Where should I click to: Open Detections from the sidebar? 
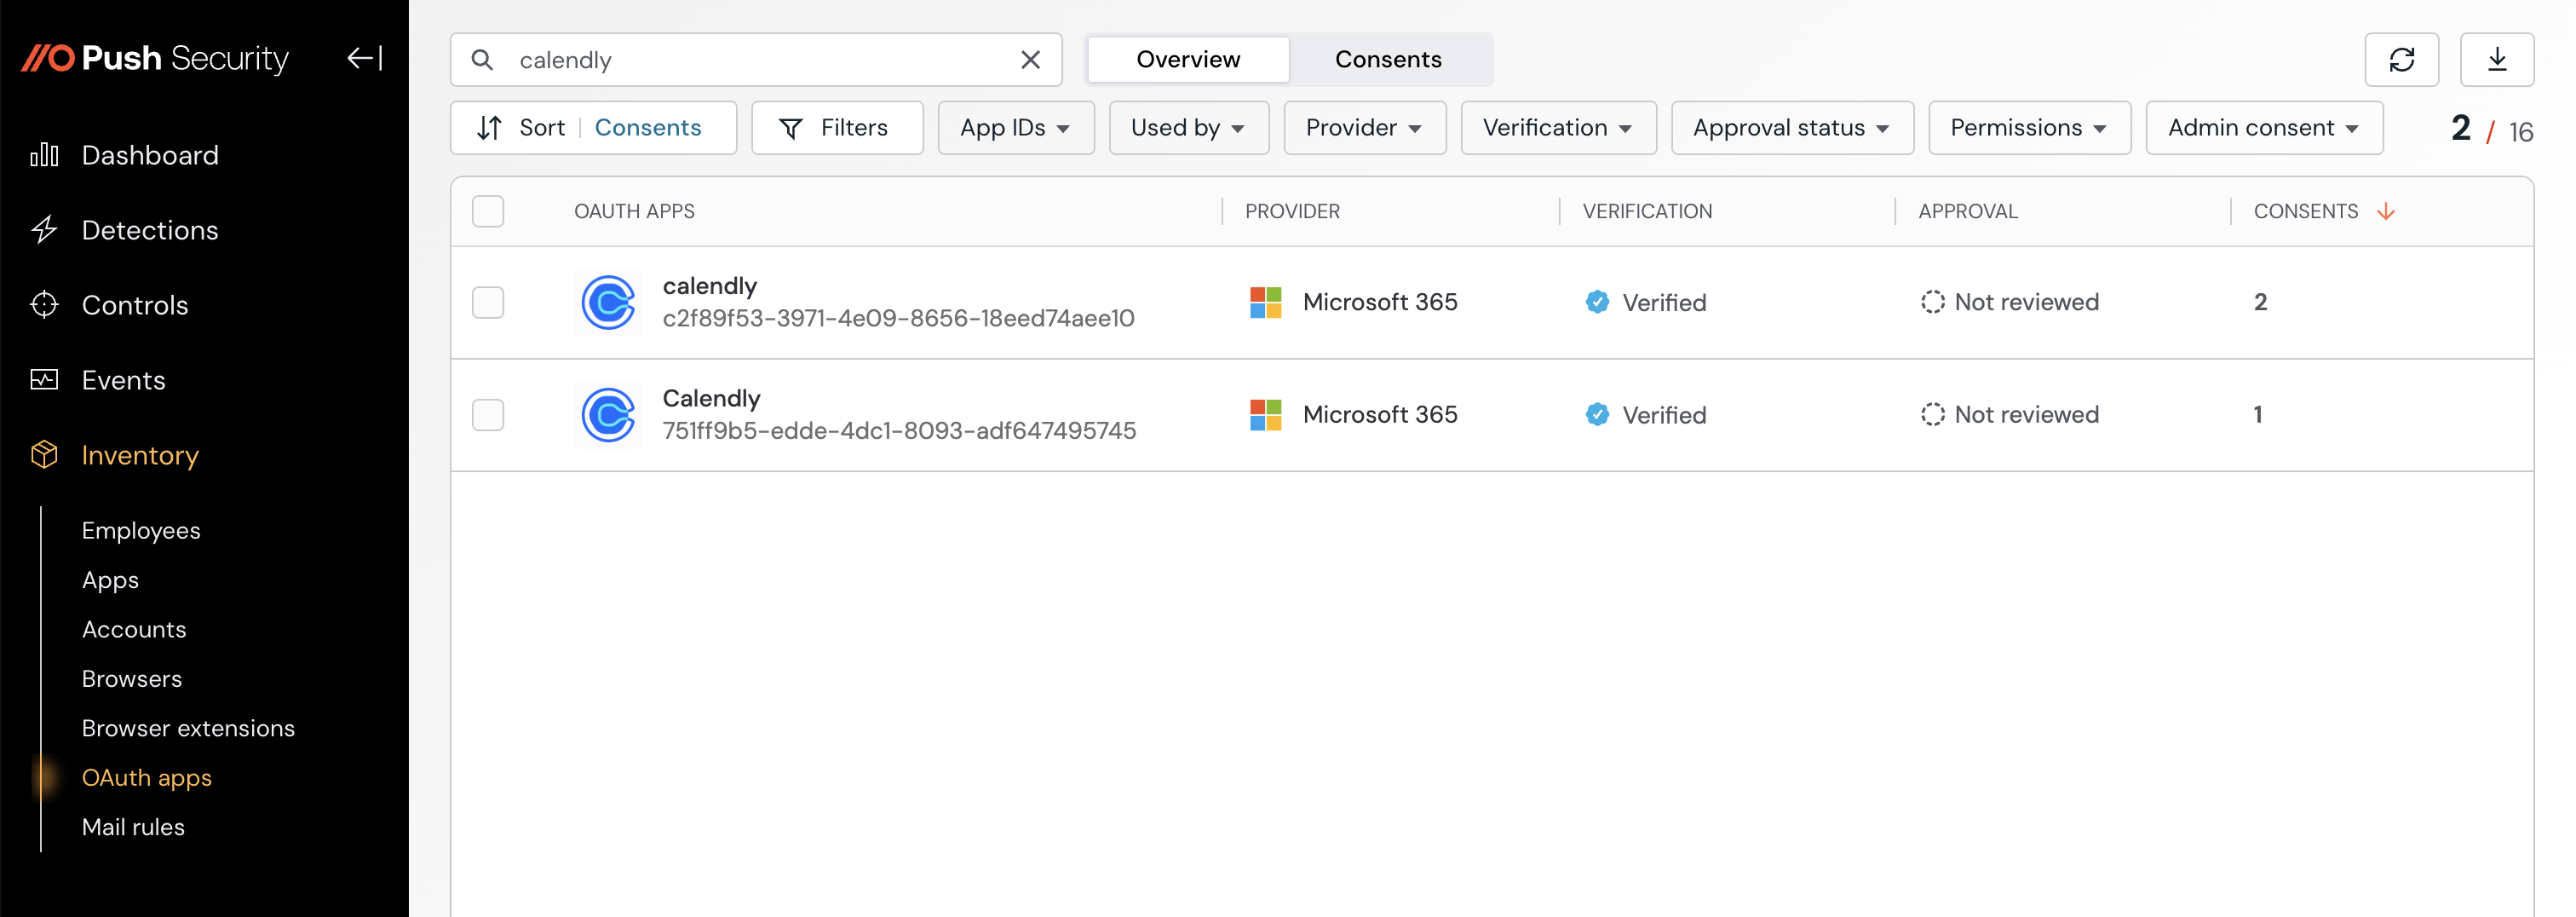point(150,230)
